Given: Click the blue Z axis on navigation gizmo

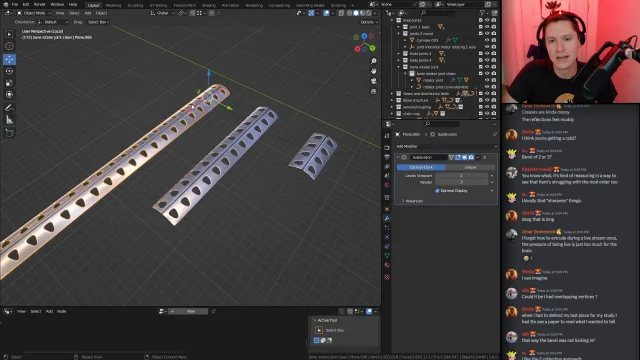Looking at the screenshot, I should click(x=364, y=36).
